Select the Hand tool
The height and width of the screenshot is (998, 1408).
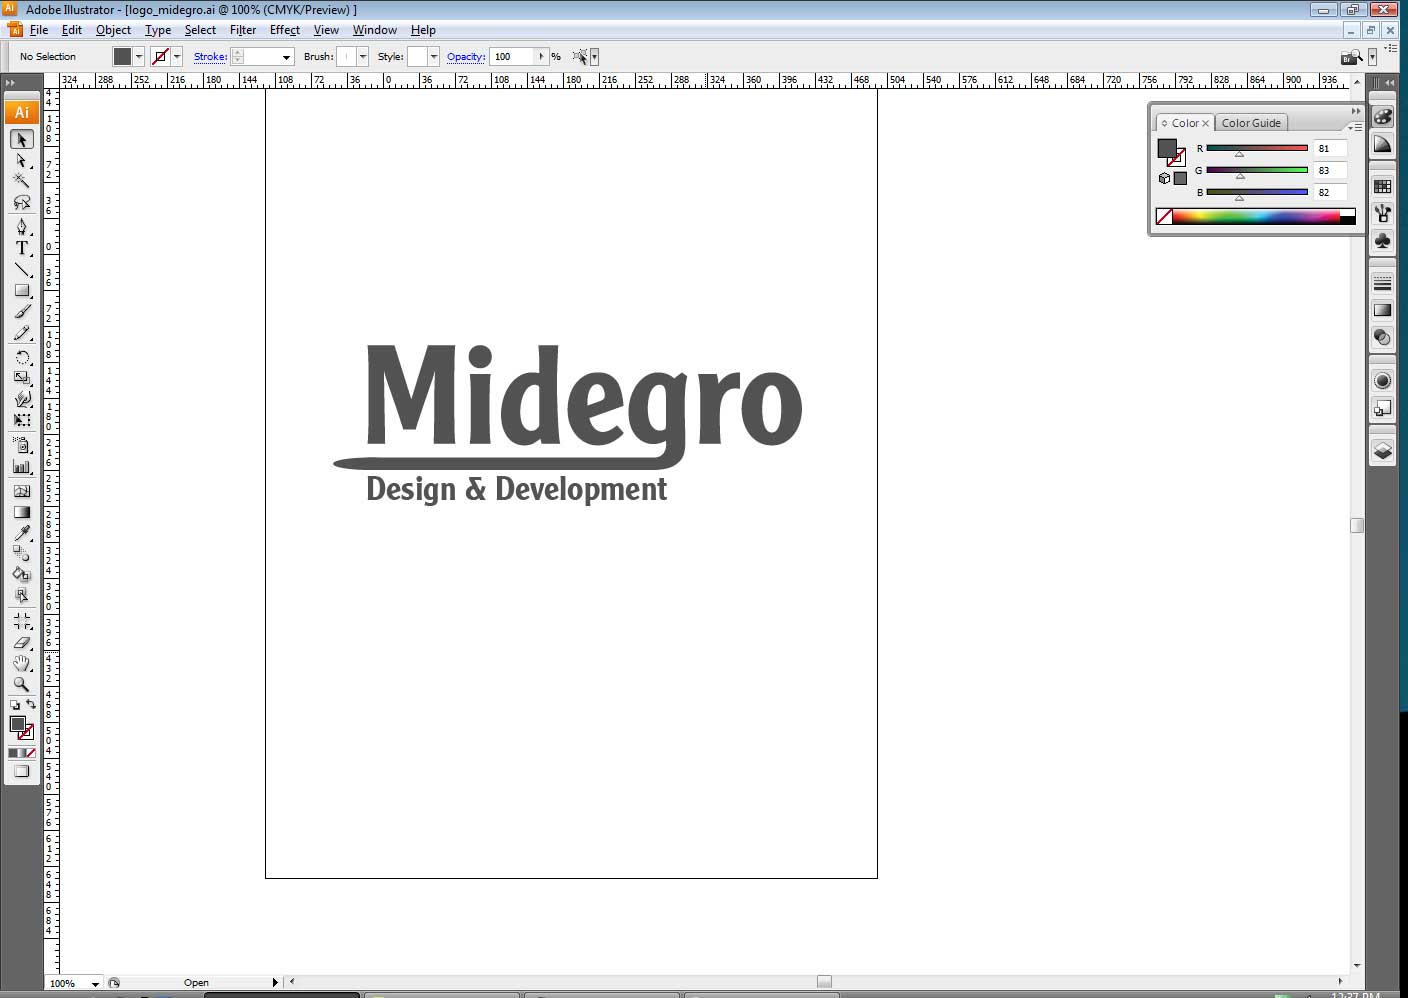(22, 664)
